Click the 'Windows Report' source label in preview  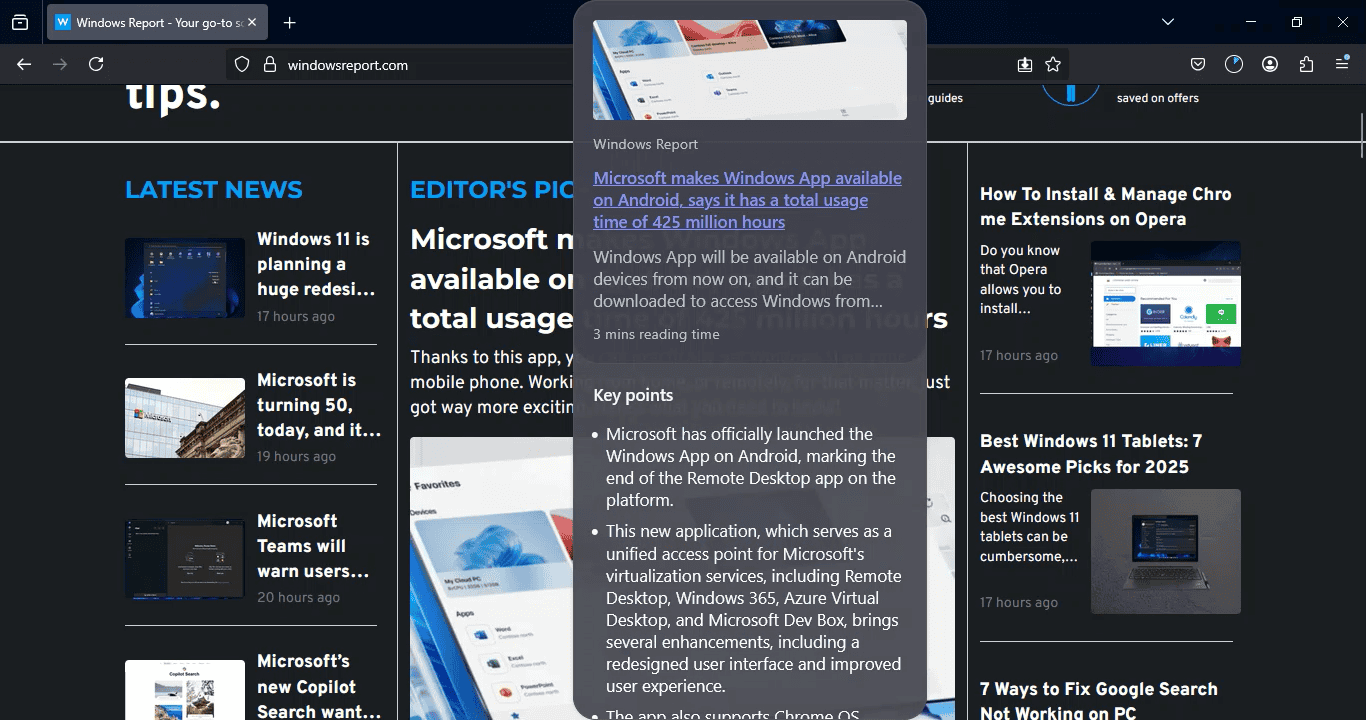645,144
